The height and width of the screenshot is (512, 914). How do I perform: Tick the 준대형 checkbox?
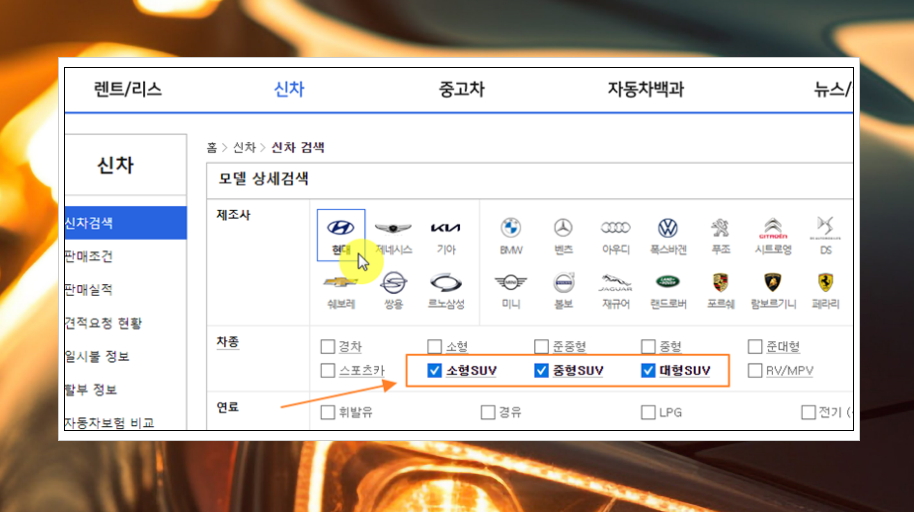point(755,346)
